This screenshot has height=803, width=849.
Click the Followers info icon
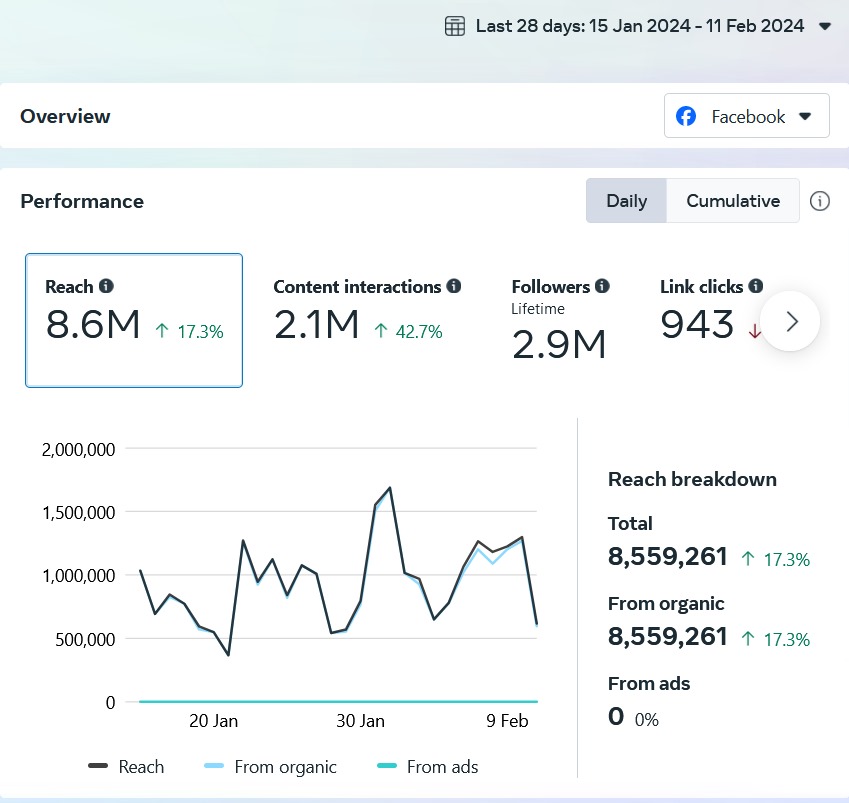[600, 286]
